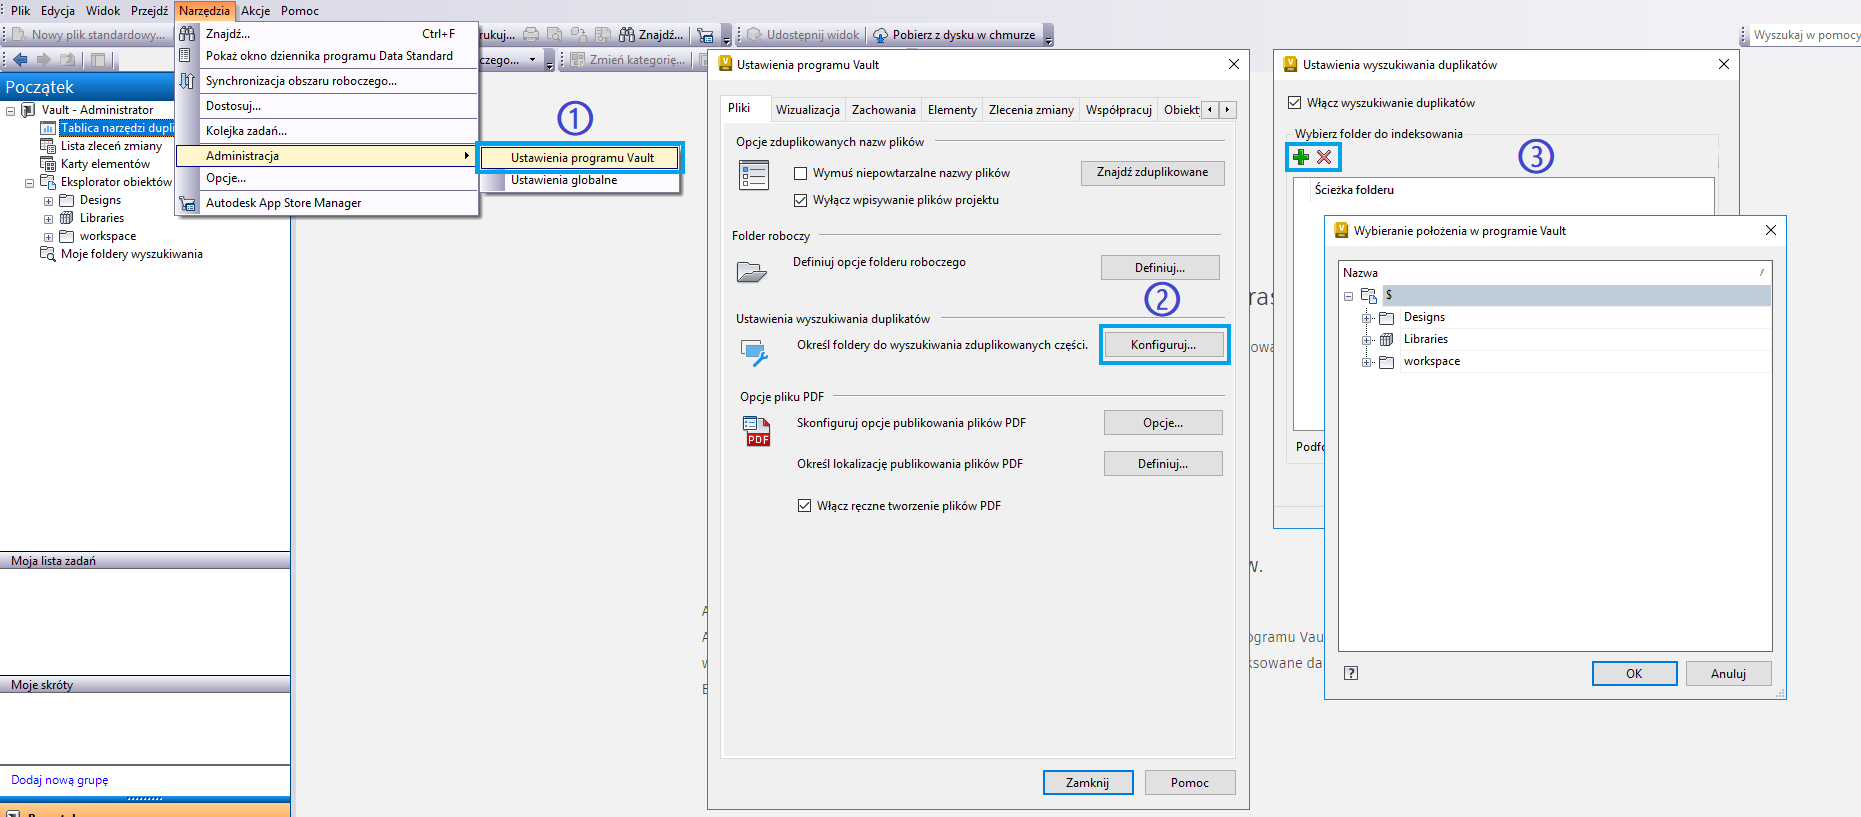This screenshot has width=1861, height=817.
Task: Collapse the $ root node in picker
Action: (1348, 296)
